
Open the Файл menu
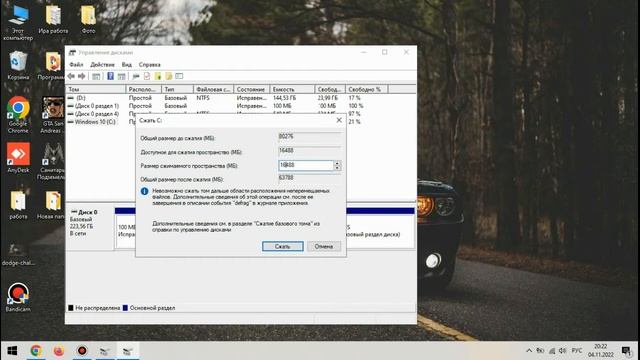pyautogui.click(x=76, y=64)
